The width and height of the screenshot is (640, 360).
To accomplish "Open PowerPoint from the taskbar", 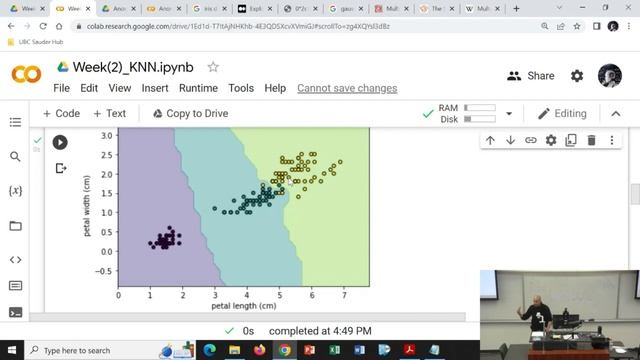I will tap(309, 350).
